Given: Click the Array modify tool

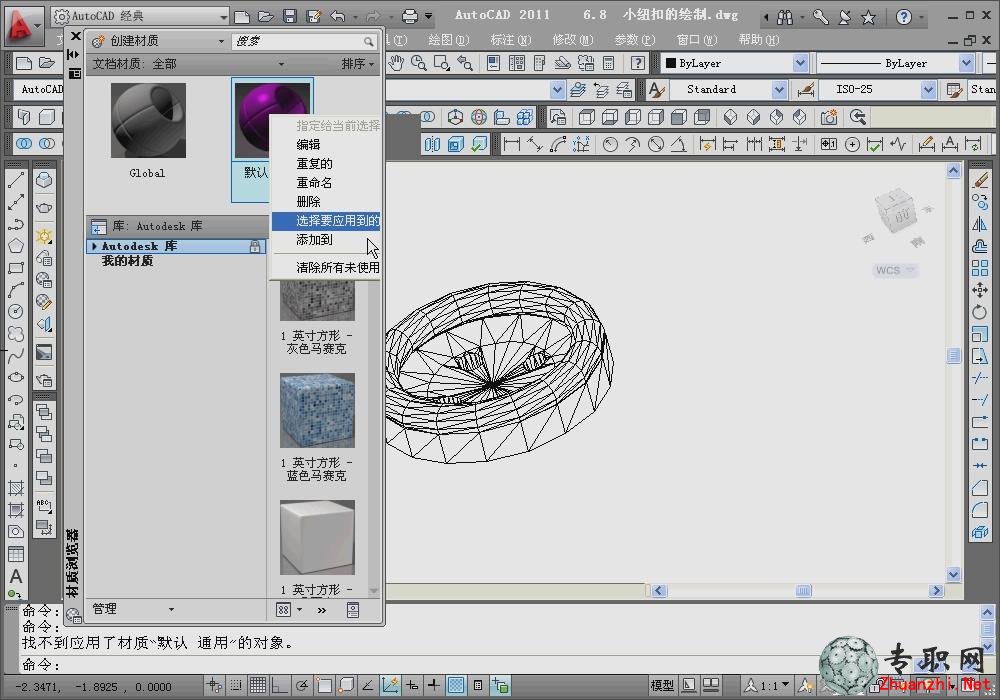Looking at the screenshot, I should tap(980, 268).
